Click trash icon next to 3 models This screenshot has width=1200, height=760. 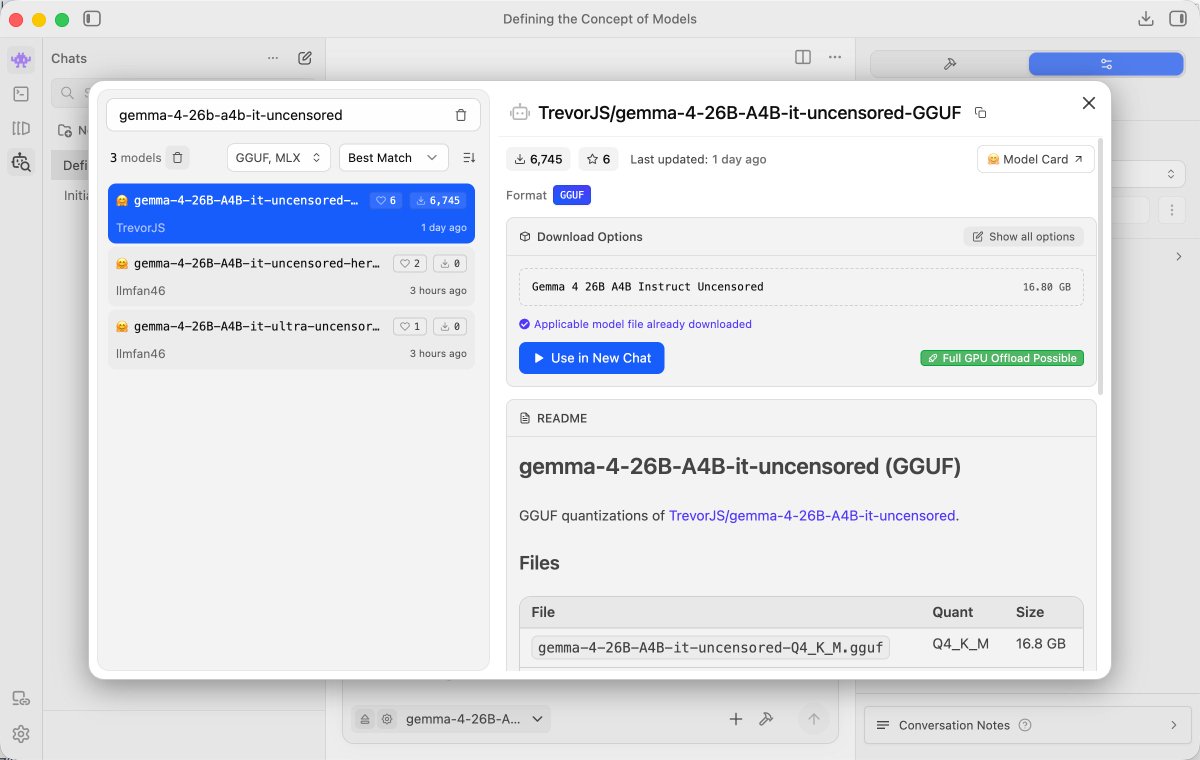coord(177,158)
